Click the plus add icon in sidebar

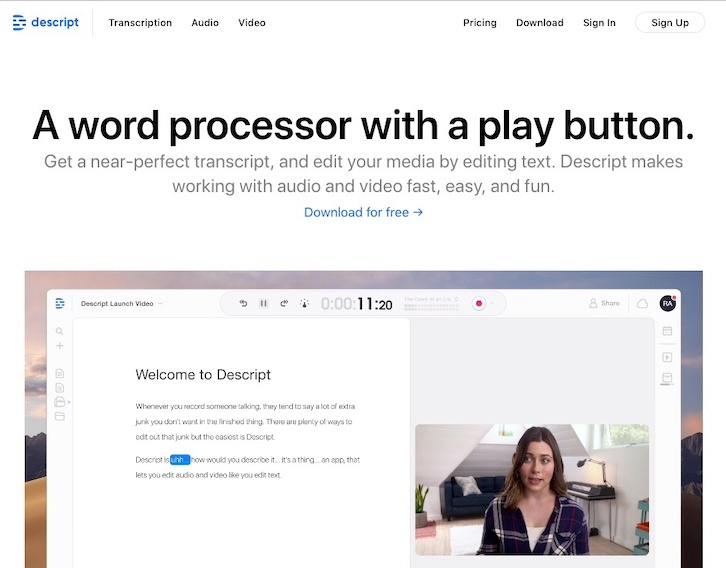[x=60, y=346]
